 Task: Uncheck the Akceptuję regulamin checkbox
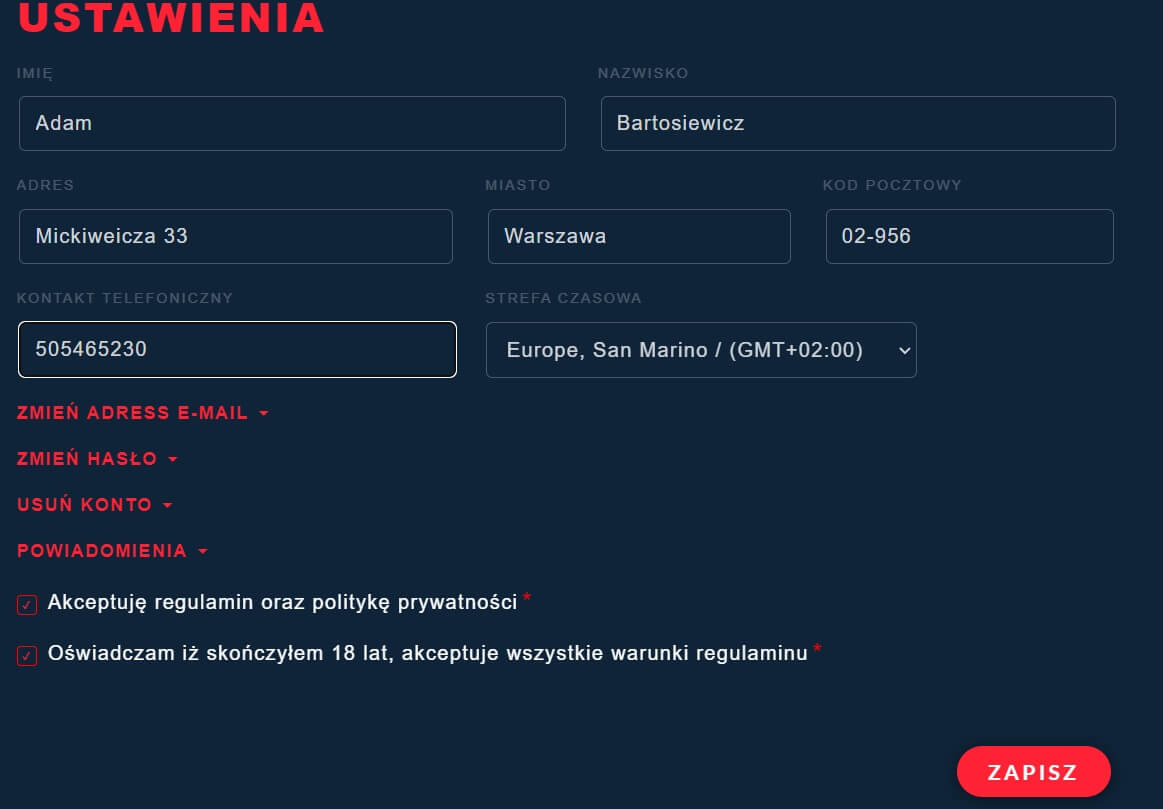coord(27,604)
